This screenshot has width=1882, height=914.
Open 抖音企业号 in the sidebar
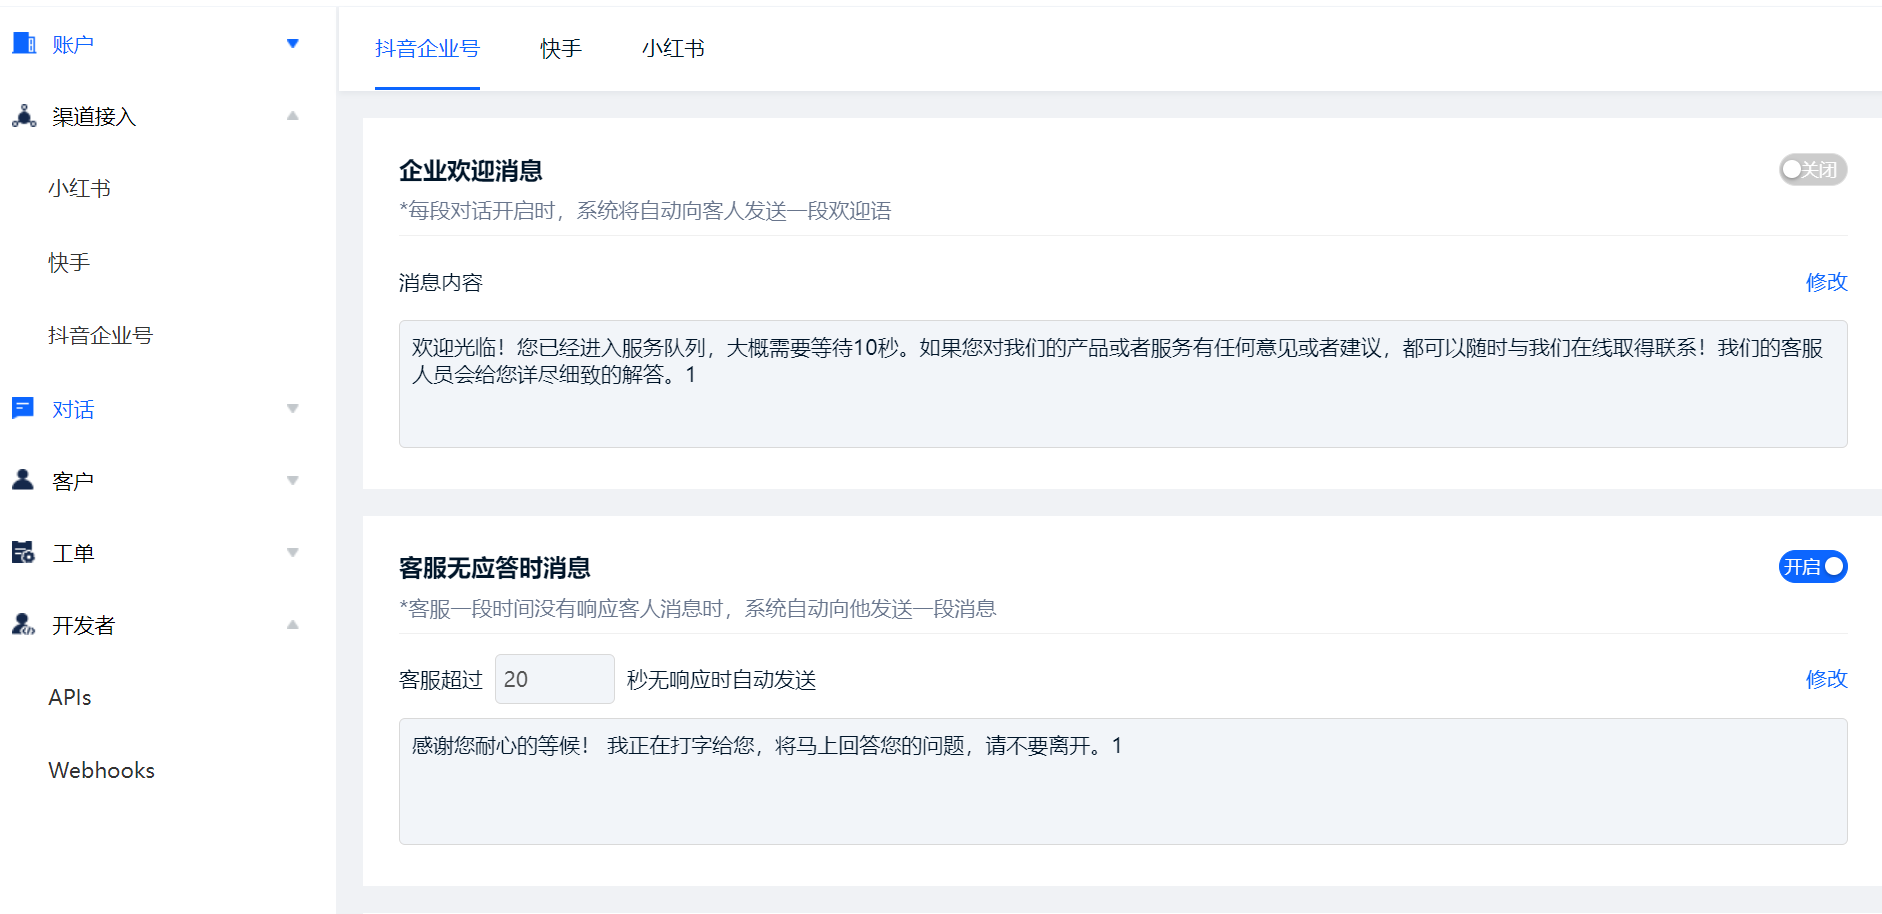point(100,335)
